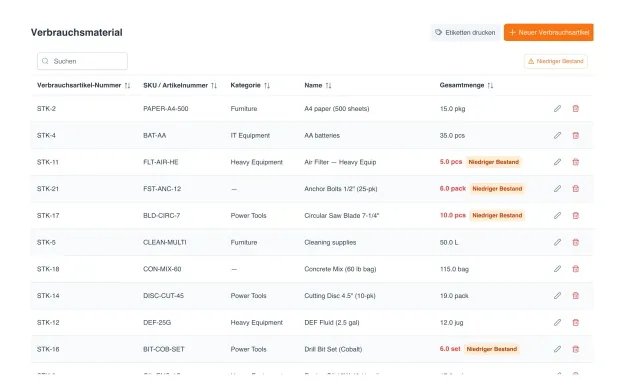Click the 50.0 L quantity
This screenshot has height=392, width=624.
coord(449,242)
